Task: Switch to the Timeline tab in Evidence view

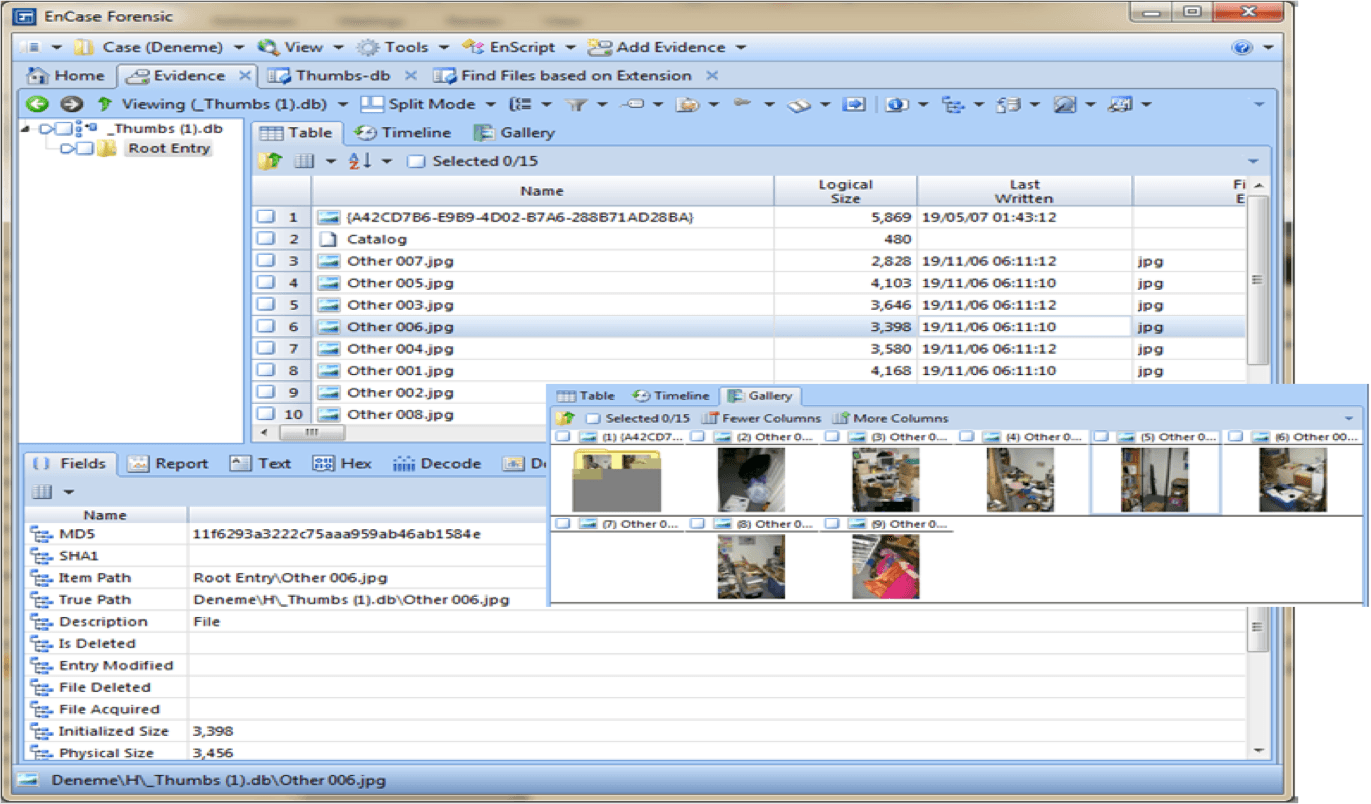Action: (x=404, y=133)
